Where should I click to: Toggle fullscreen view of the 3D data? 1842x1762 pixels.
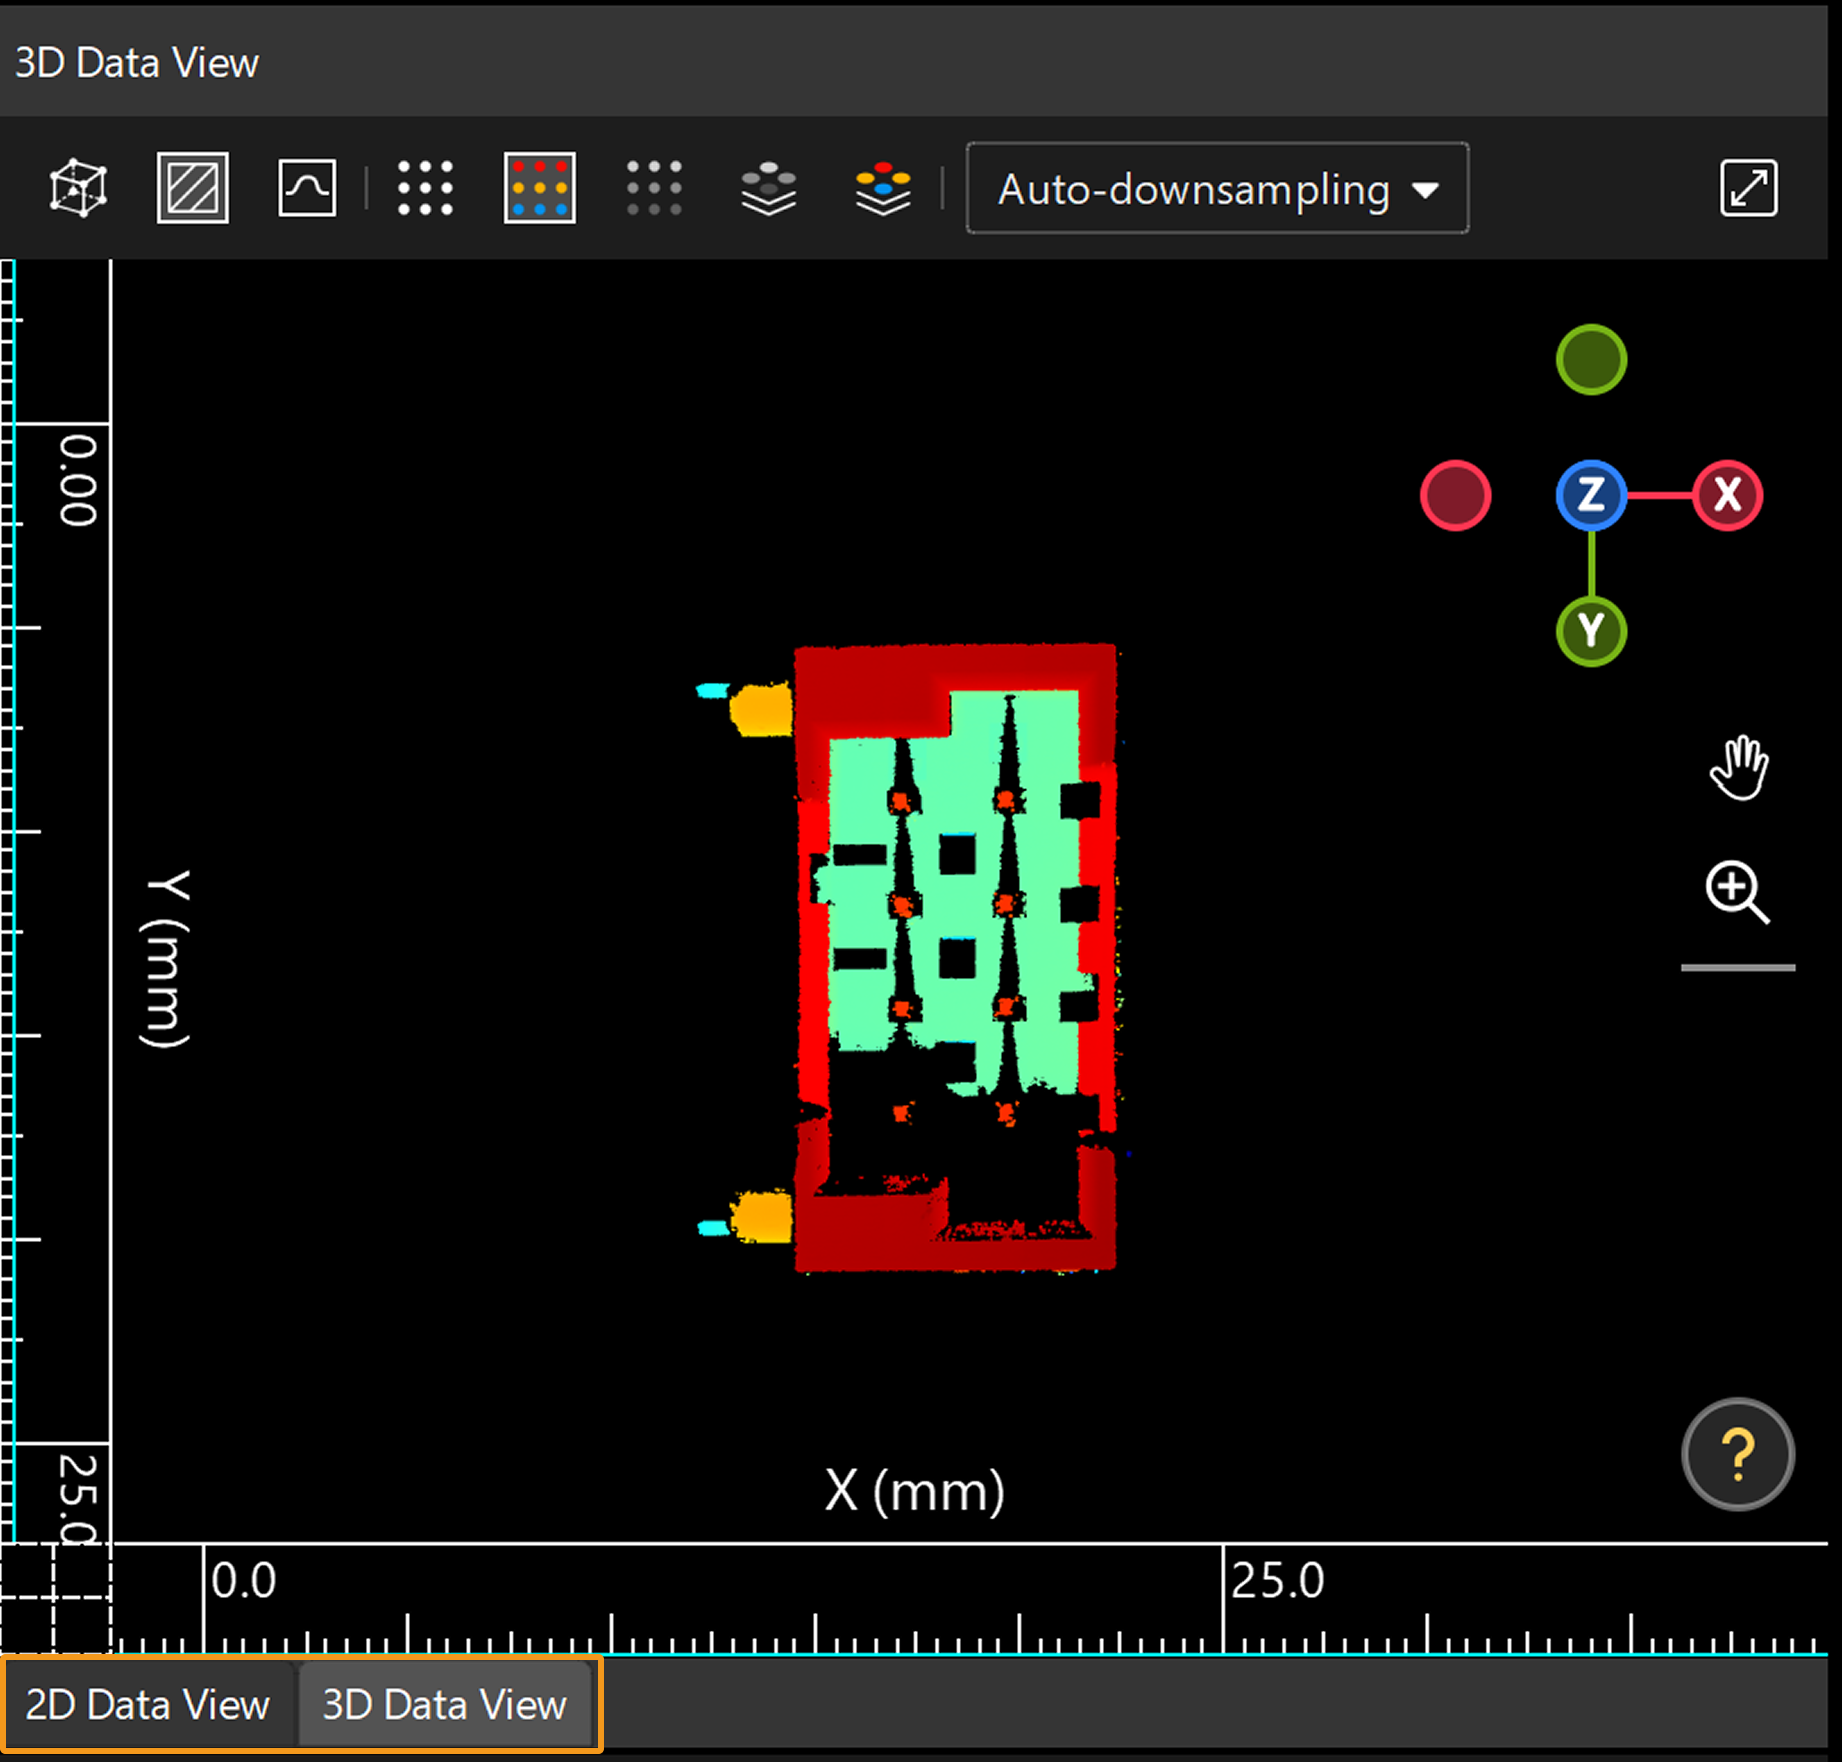tap(1747, 188)
